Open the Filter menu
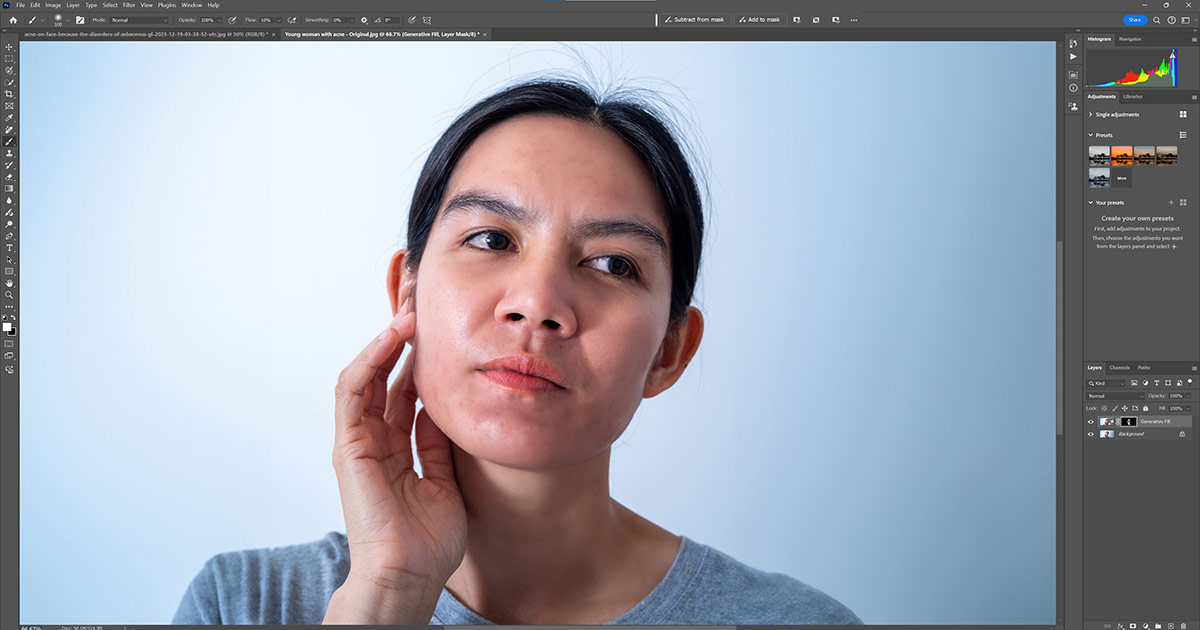The image size is (1200, 630). click(128, 4)
